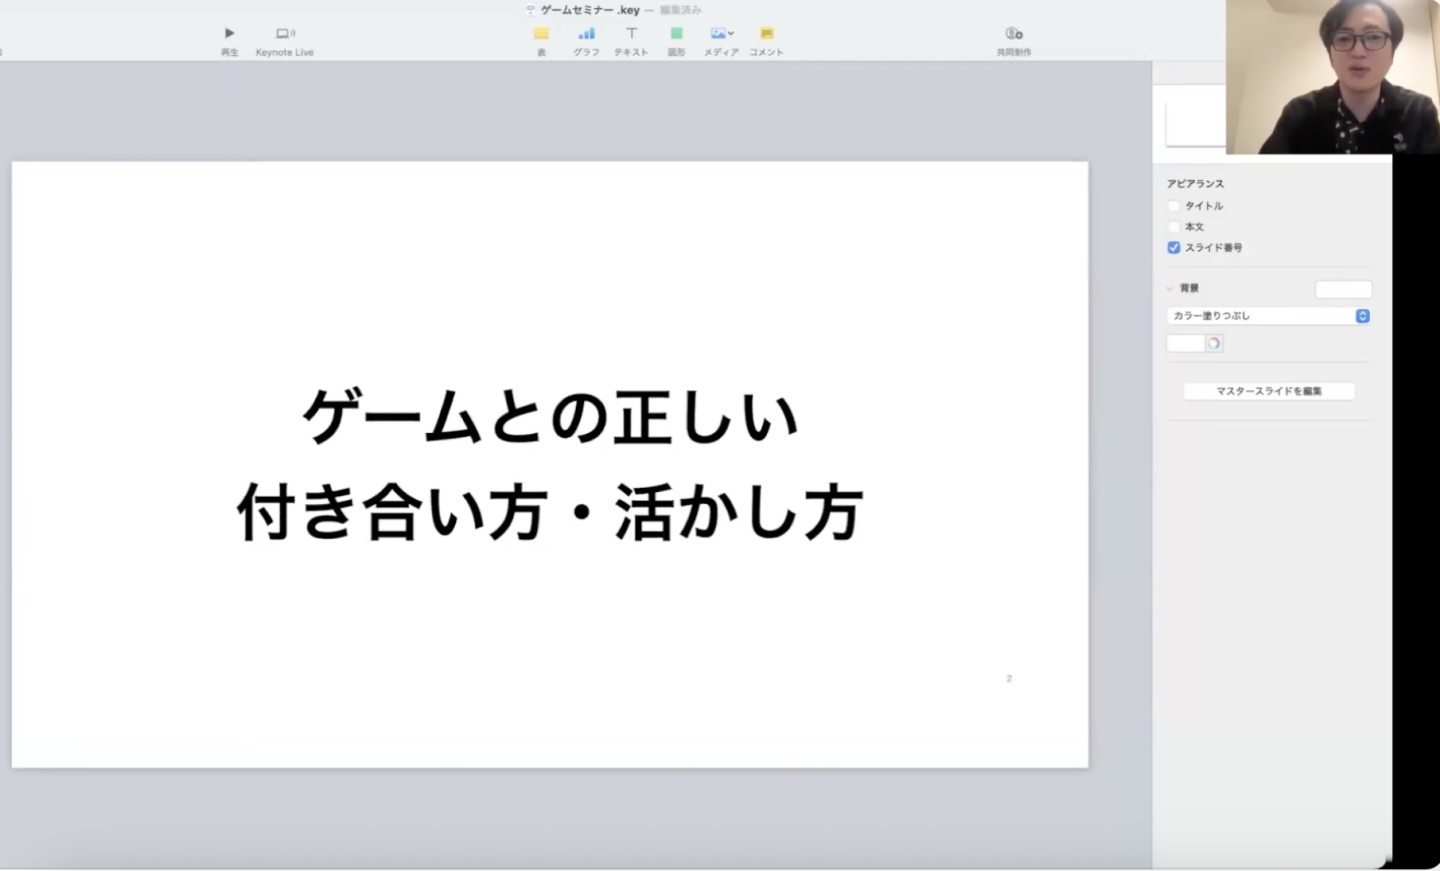Open the メディア media dropdown
The image size is (1440, 871).
[721, 33]
